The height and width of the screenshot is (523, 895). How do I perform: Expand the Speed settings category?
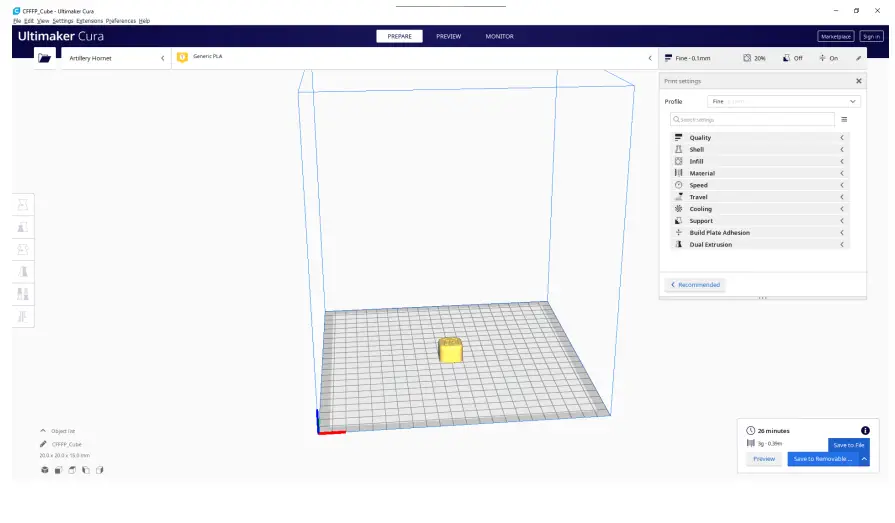[760, 185]
